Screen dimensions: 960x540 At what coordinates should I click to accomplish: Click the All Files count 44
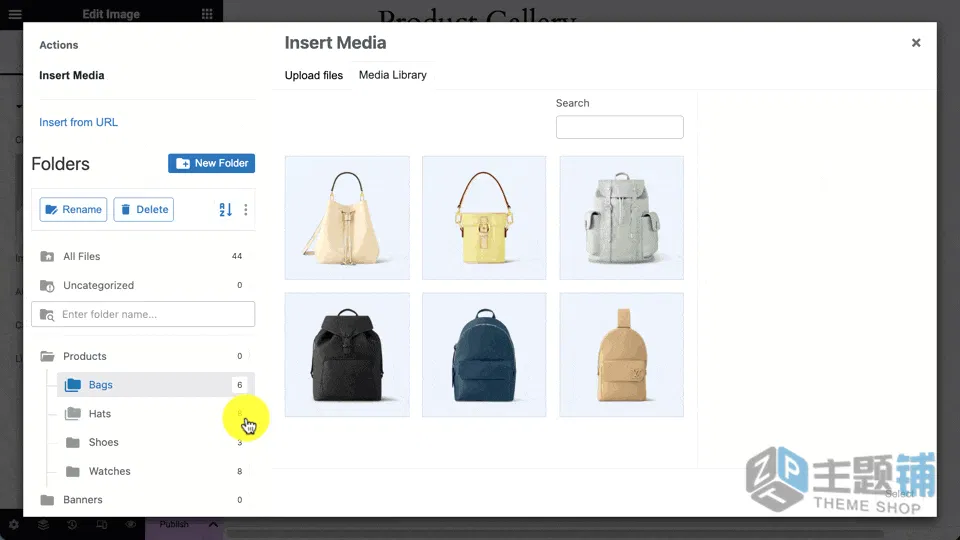tap(237, 257)
